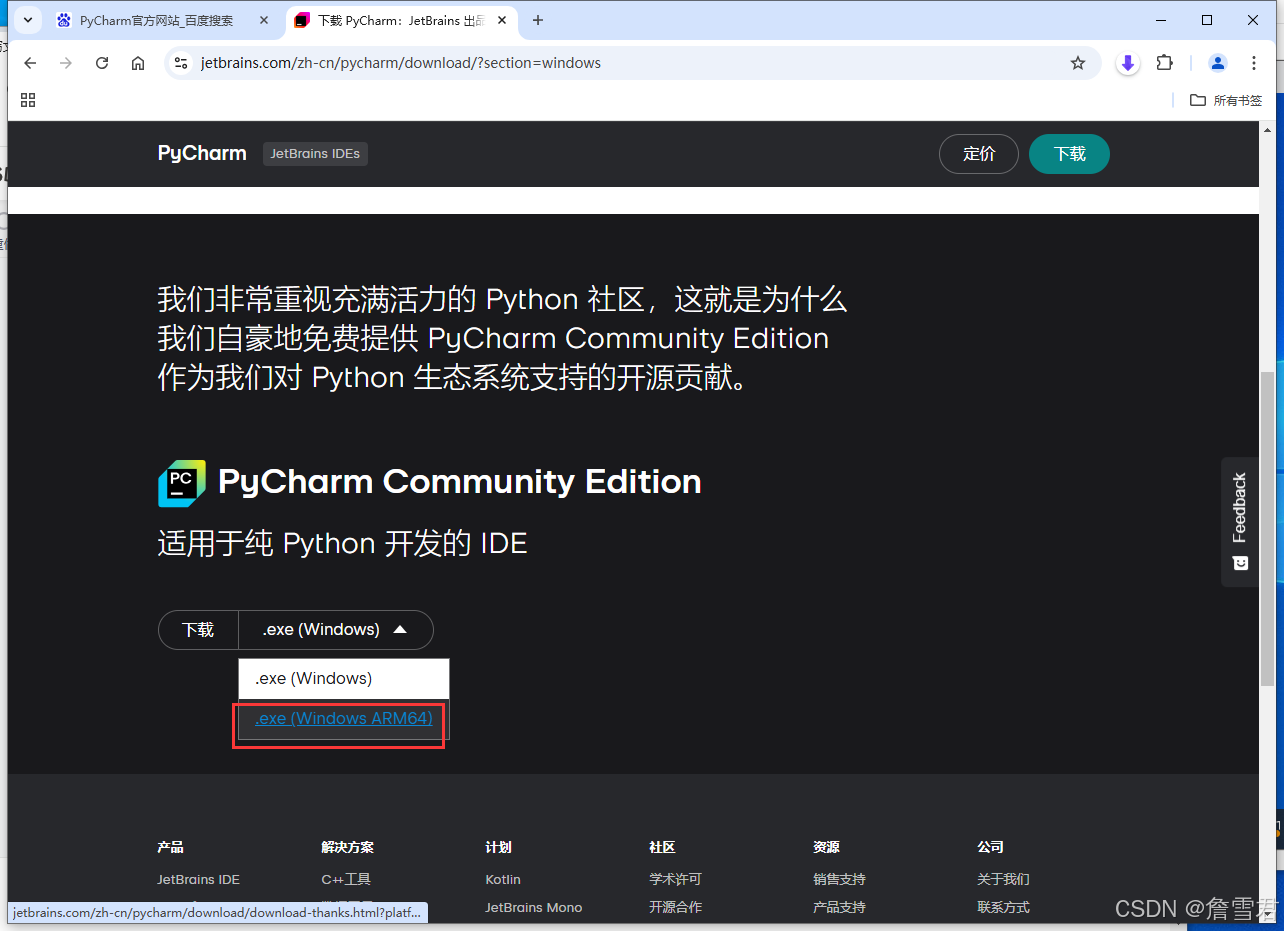Click the 适用于纯 Python 开发的 IDE subtitle
Screen dimensions: 1284x931
342,543
